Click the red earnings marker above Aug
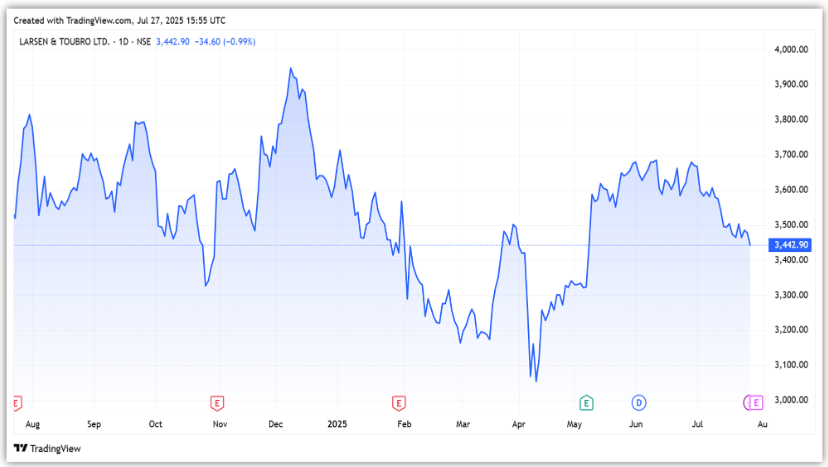This screenshot has height=467, width=828. click(17, 402)
